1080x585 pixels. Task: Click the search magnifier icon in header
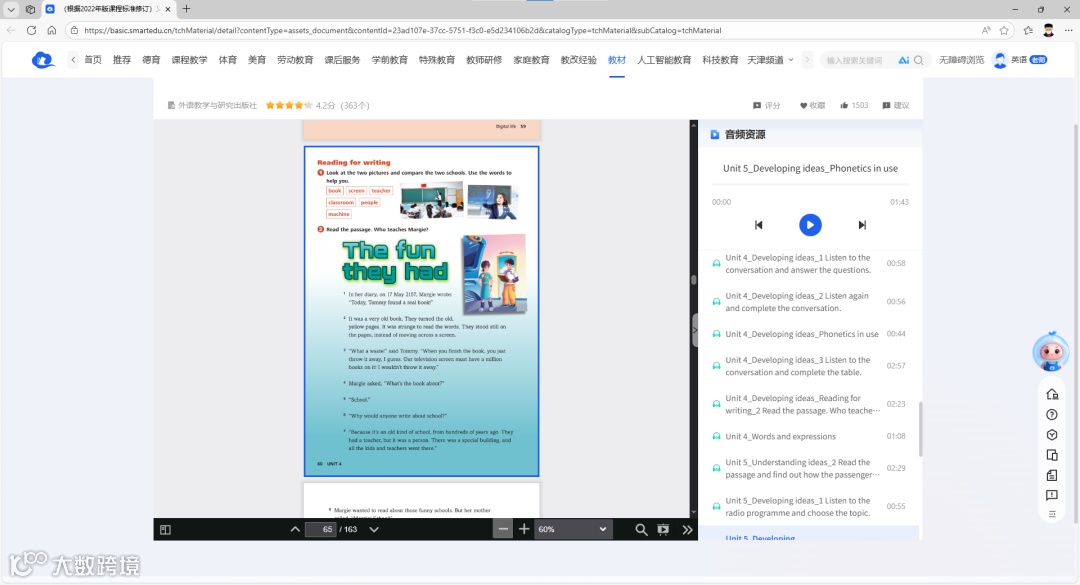coord(919,61)
